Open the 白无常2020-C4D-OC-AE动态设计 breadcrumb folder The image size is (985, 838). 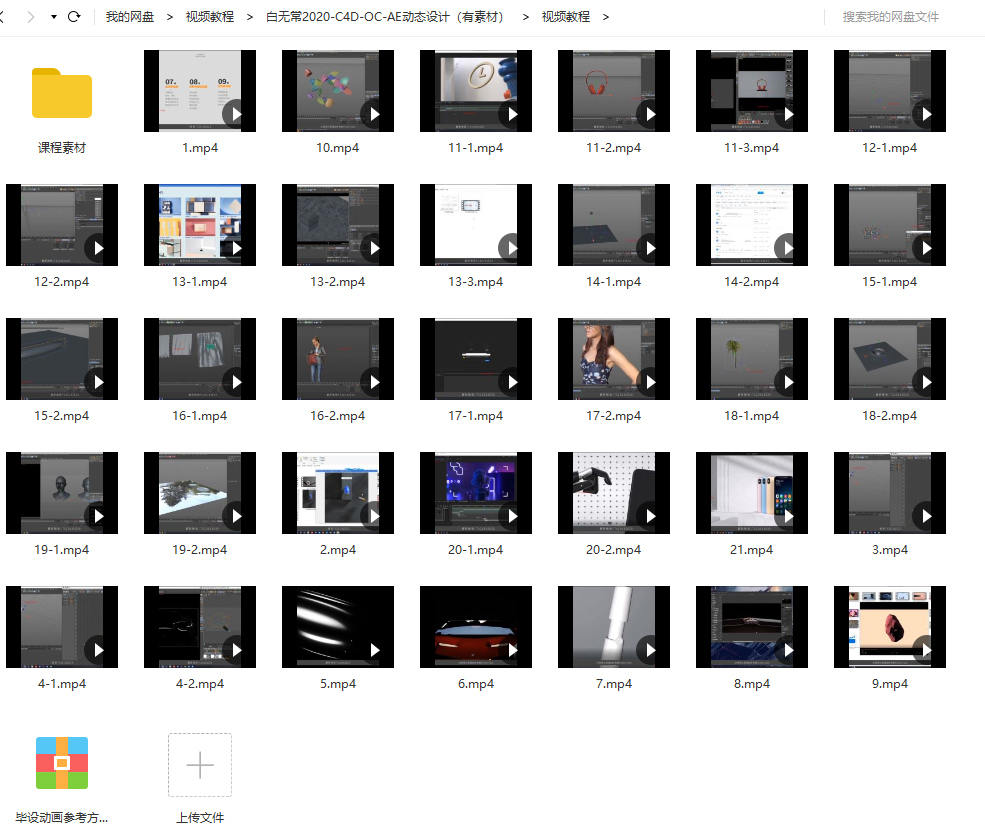pos(385,17)
